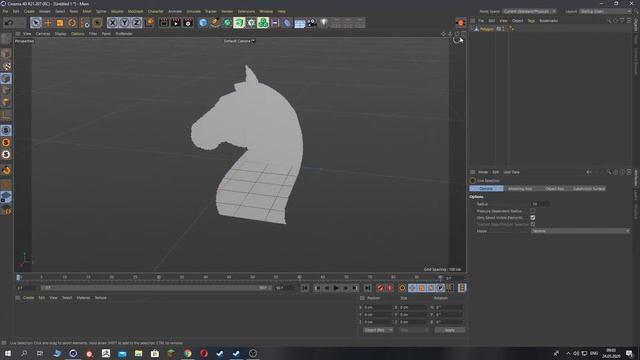Open Windows Start menu
640x360 pixels.
pos(8,353)
